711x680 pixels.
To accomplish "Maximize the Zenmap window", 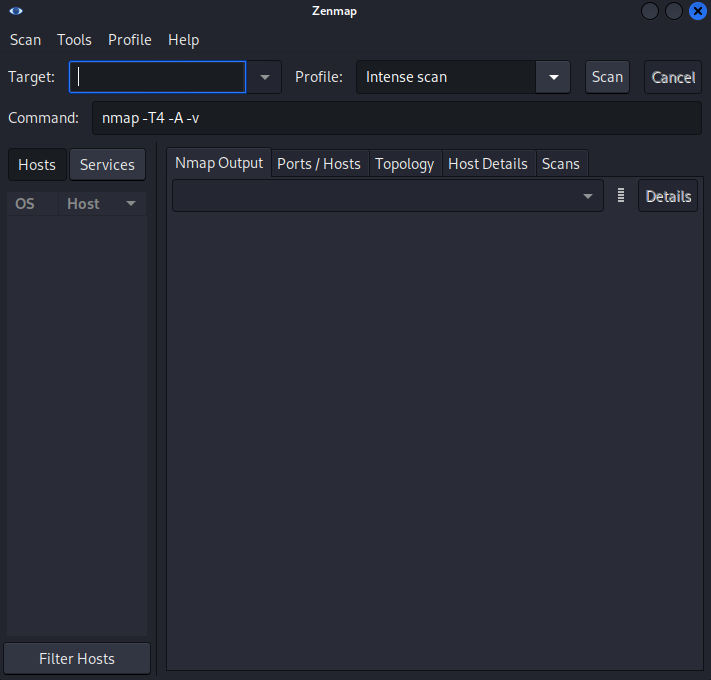I will point(674,11).
